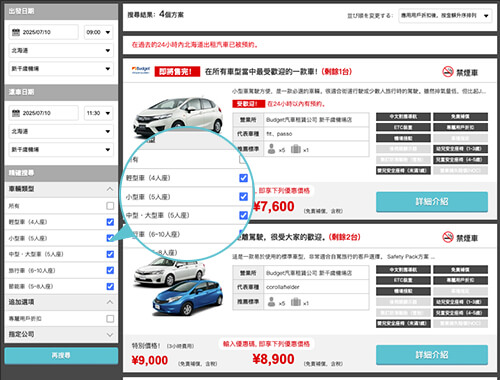Viewport: 500px width, 380px height.
Task: Uncheck the 輕型車 (4人座) checkbox
Action: pyautogui.click(x=110, y=222)
